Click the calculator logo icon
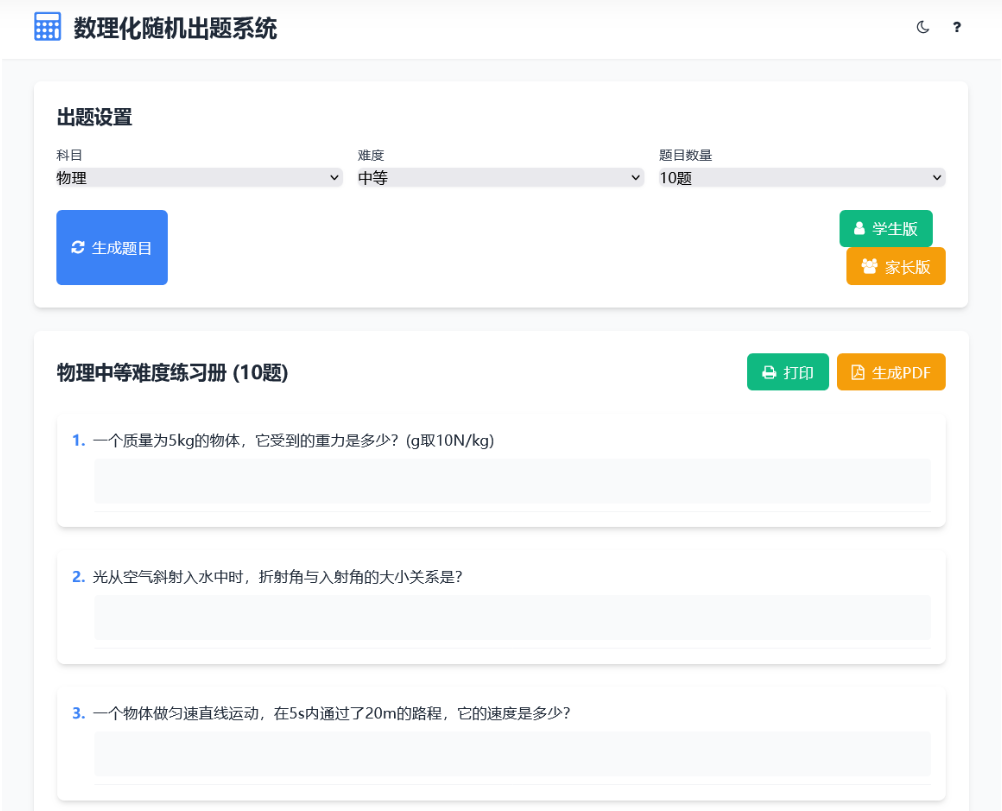The image size is (1002, 811). pyautogui.click(x=46, y=26)
